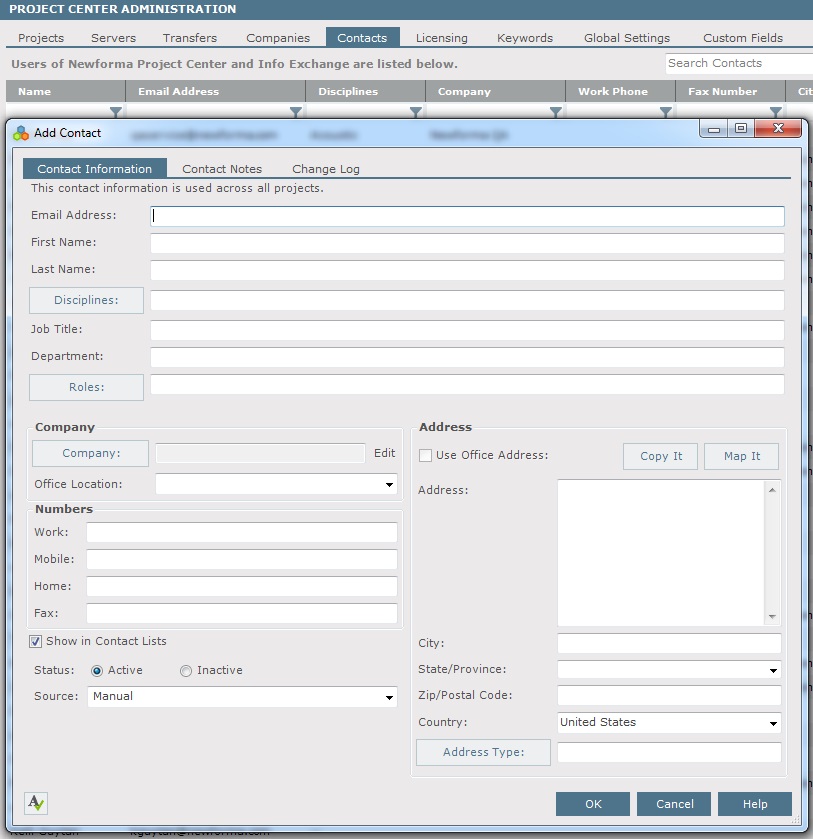Click the Fax number field
Viewport: 813px width, 839px height.
[x=242, y=613]
